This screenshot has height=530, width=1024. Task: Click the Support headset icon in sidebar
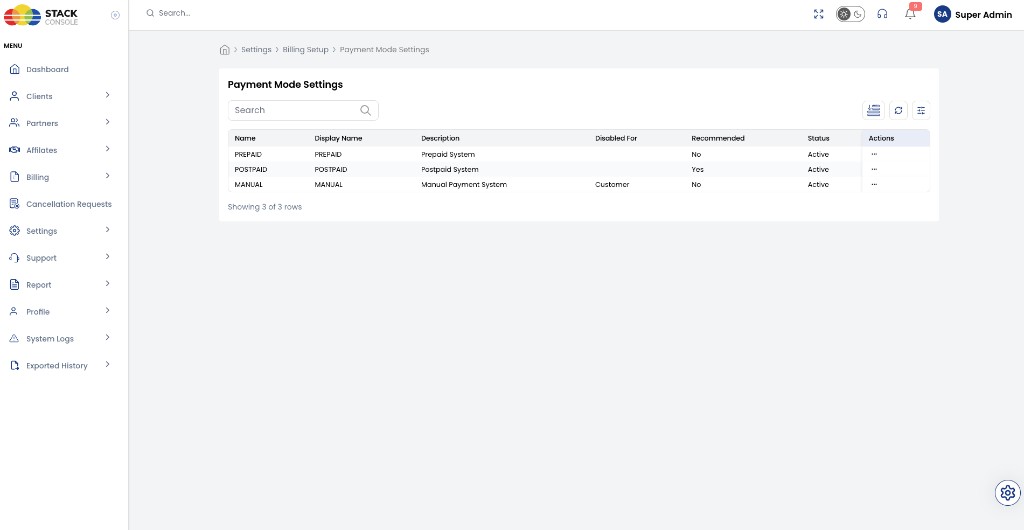pos(14,258)
